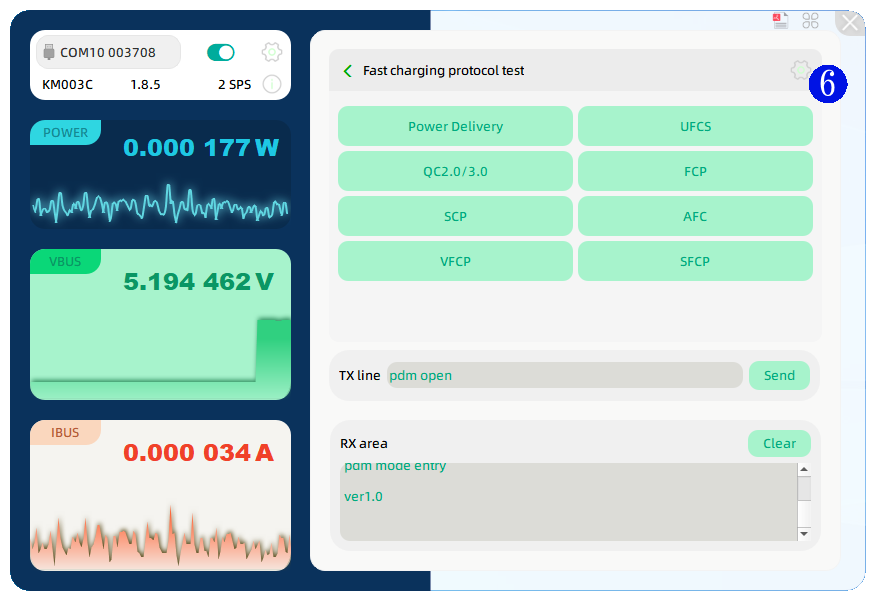Select the COM10 003708 port selector

point(108,52)
